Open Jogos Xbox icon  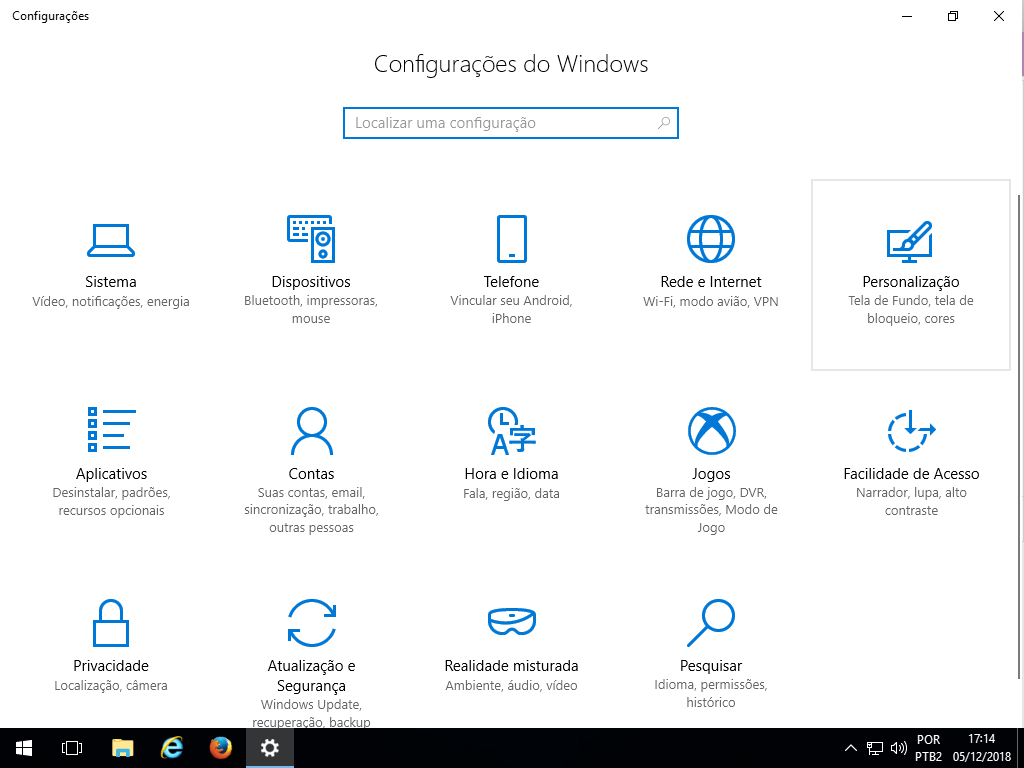tap(711, 431)
